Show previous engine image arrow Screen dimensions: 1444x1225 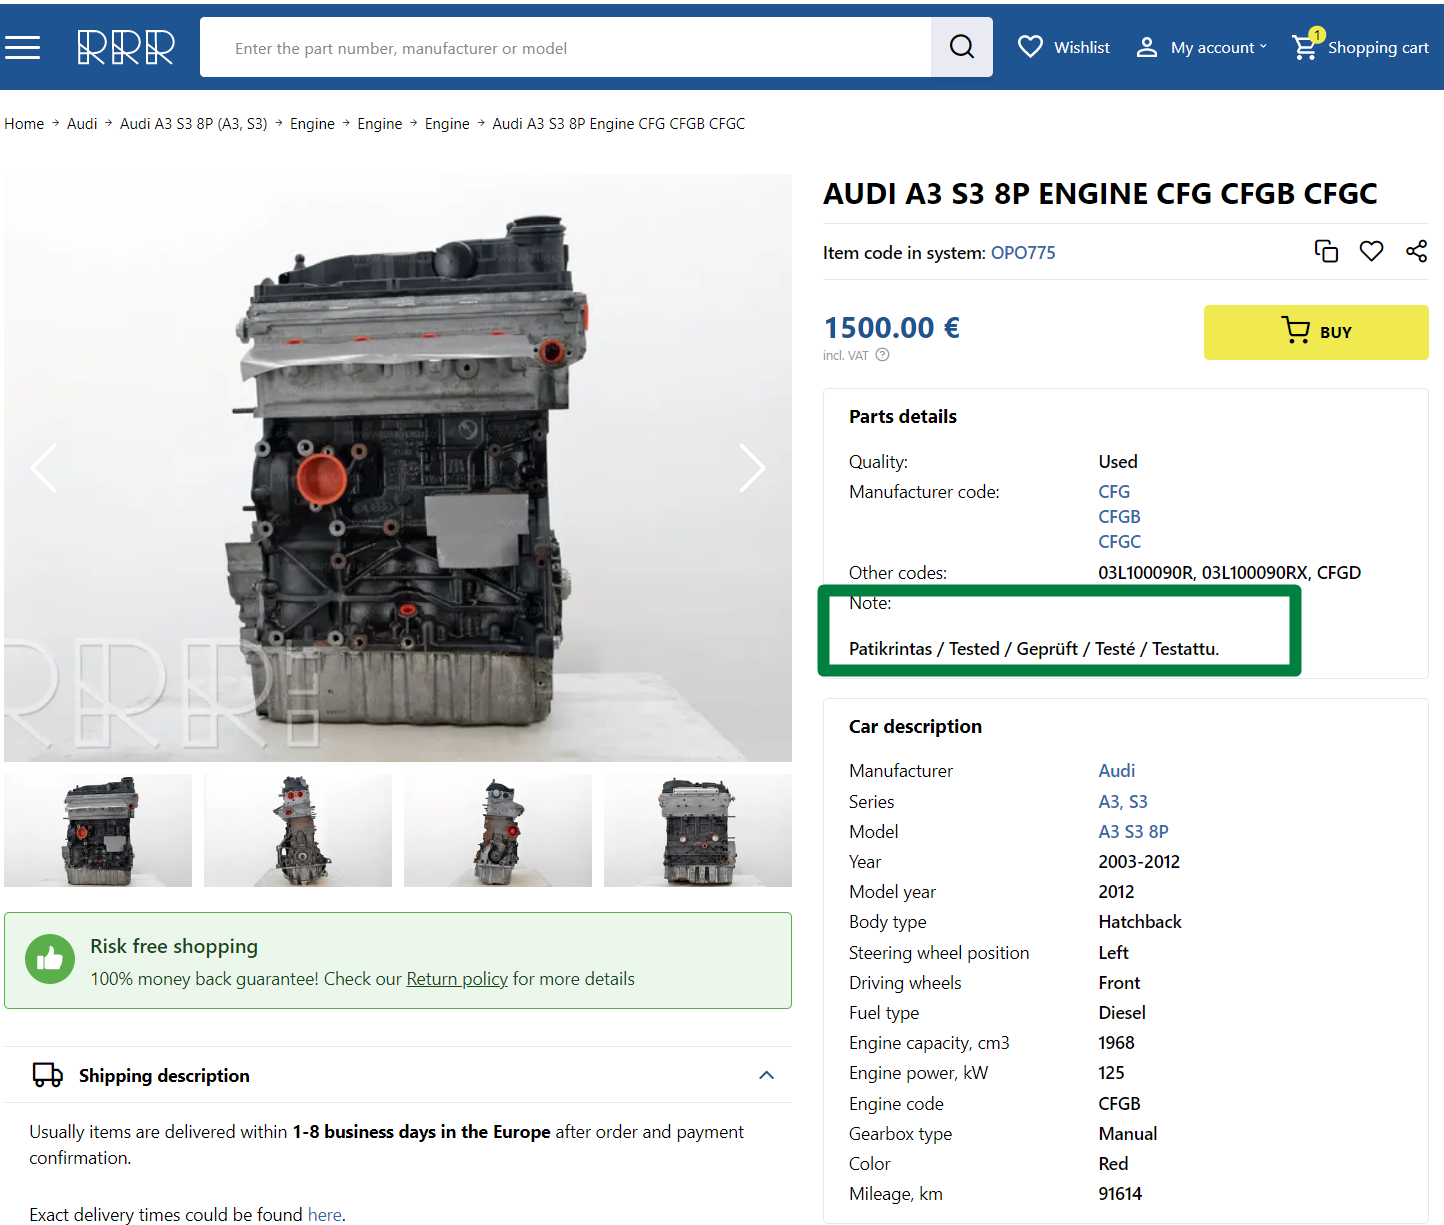[x=44, y=468]
